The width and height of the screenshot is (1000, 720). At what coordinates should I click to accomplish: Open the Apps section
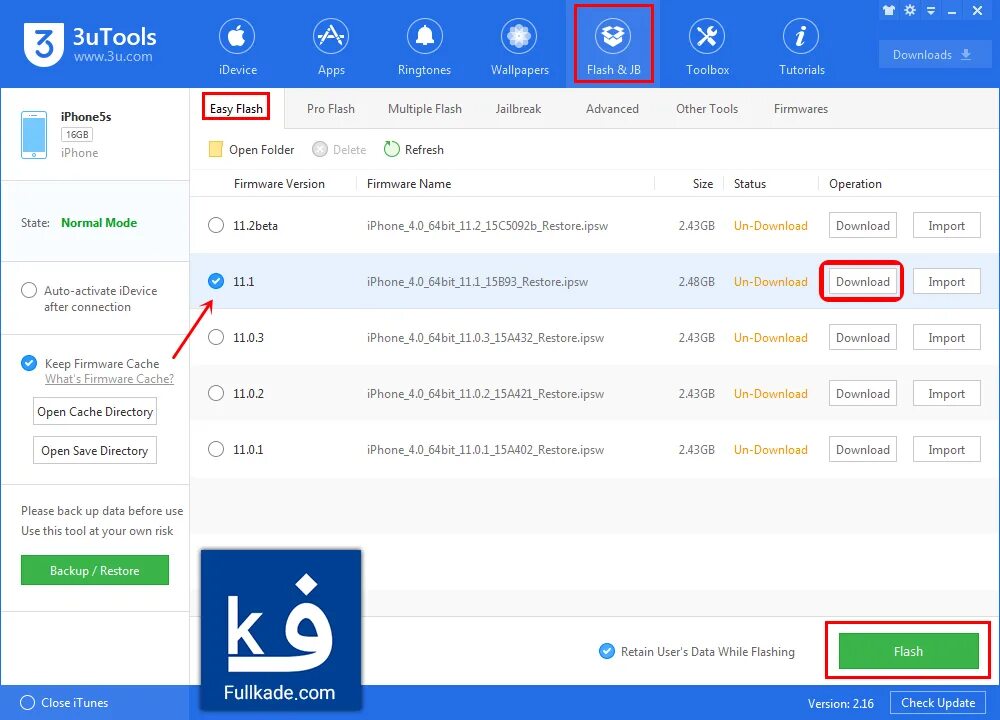pyautogui.click(x=331, y=47)
